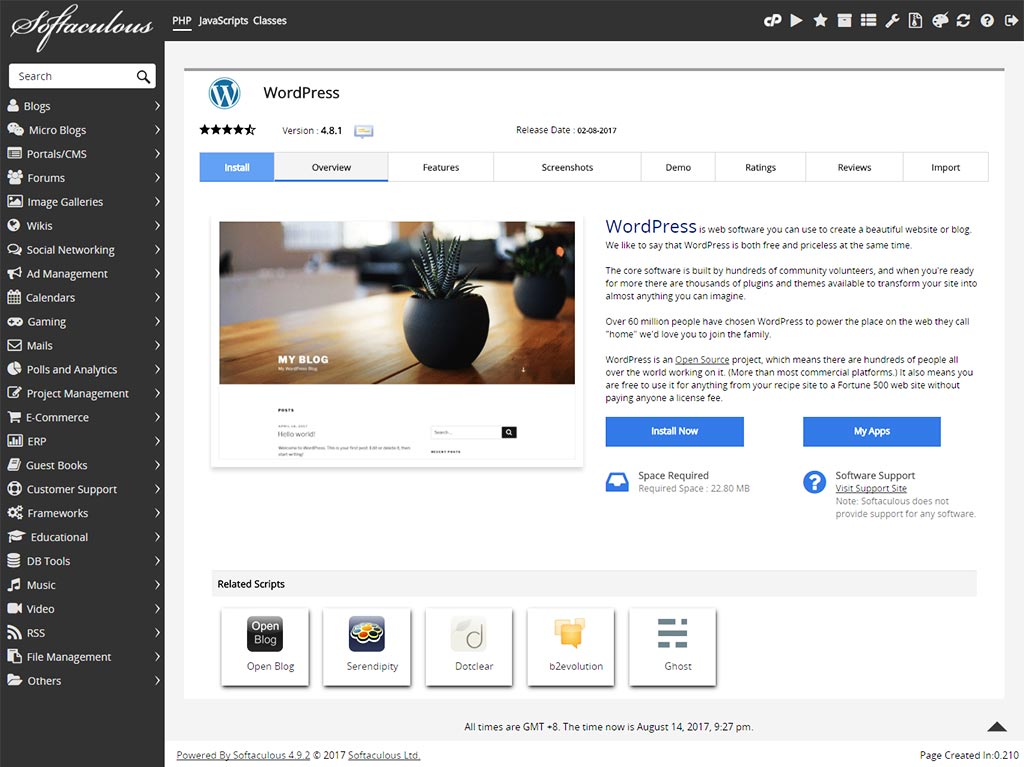Screen dimensions: 1024x767
Task: Switch to the Import tab
Action: click(x=946, y=167)
